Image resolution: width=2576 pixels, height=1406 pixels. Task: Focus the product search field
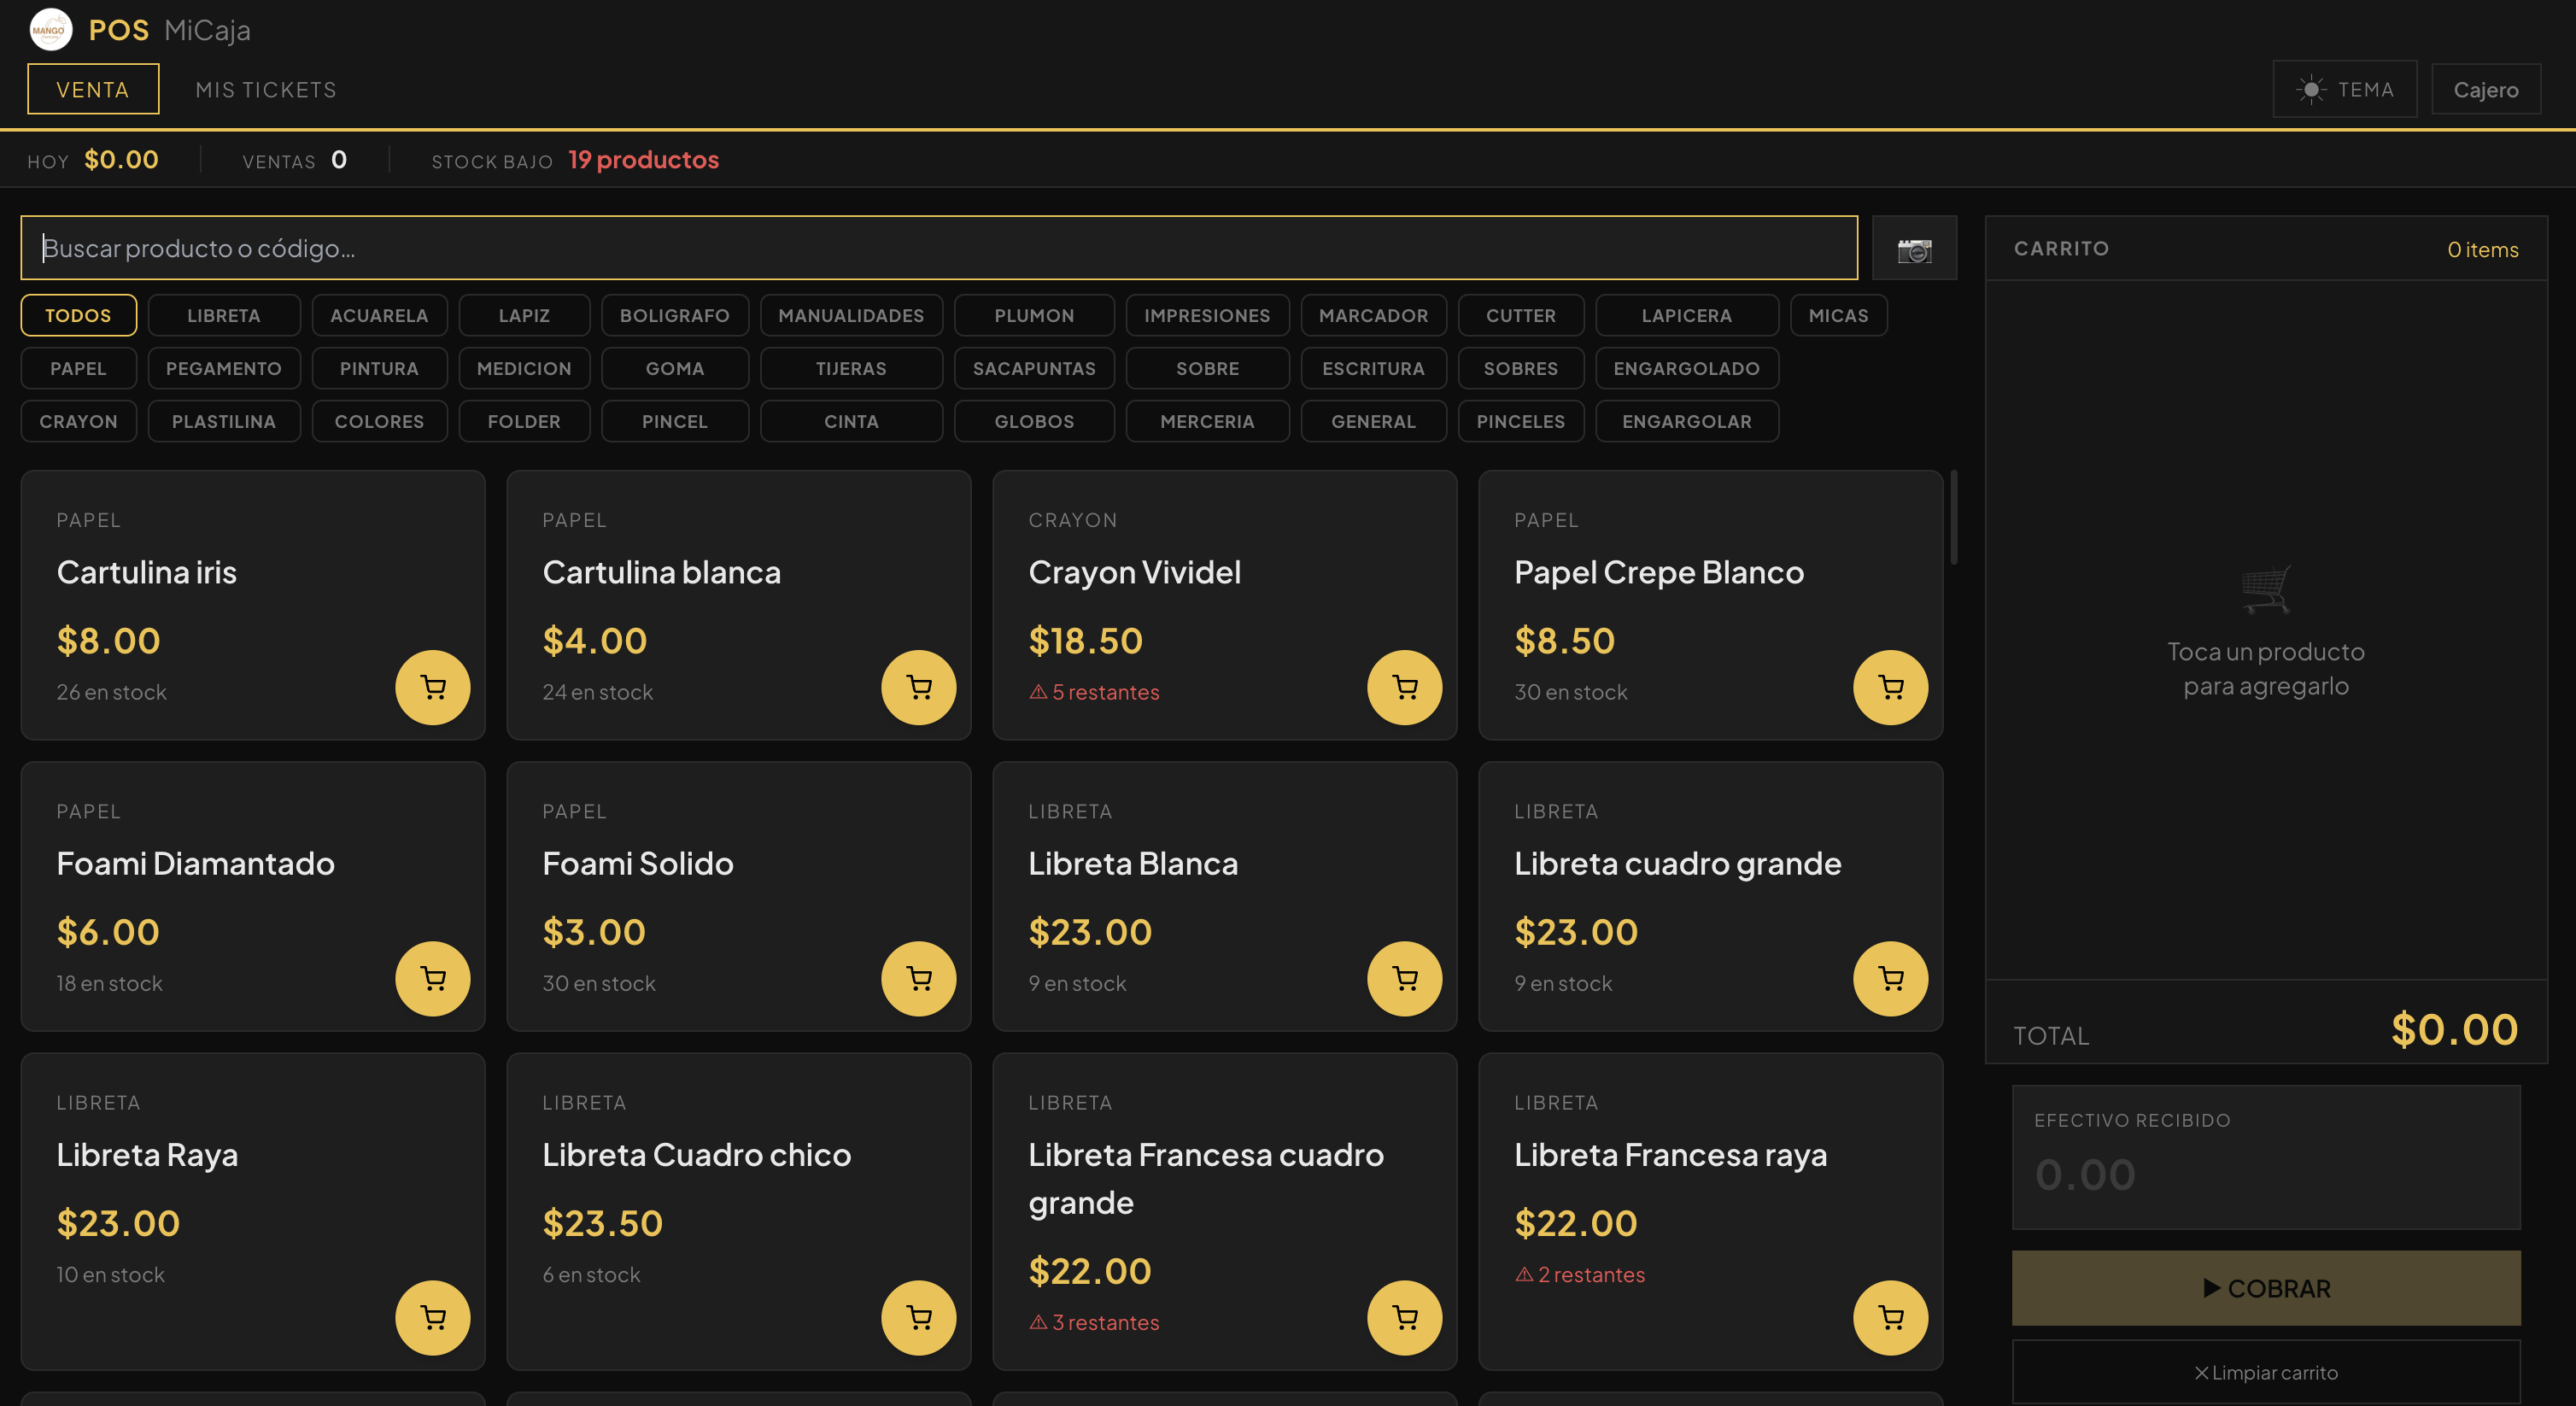tap(939, 248)
